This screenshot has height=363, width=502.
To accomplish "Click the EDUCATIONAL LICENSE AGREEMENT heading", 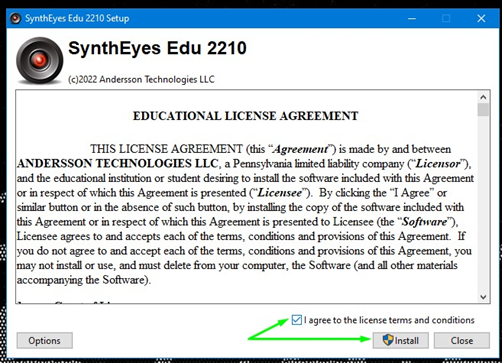I will (x=245, y=116).
